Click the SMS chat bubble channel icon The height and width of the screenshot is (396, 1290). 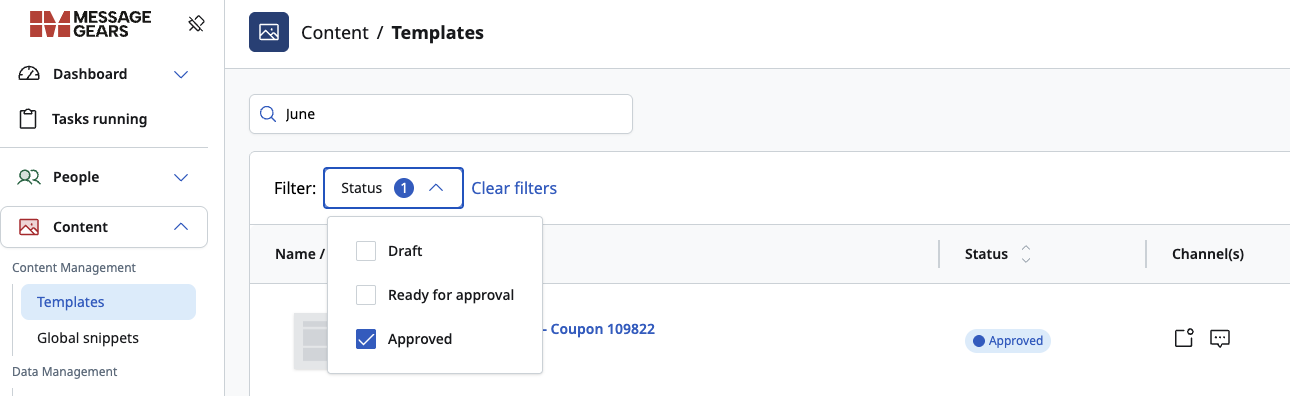(x=1219, y=338)
